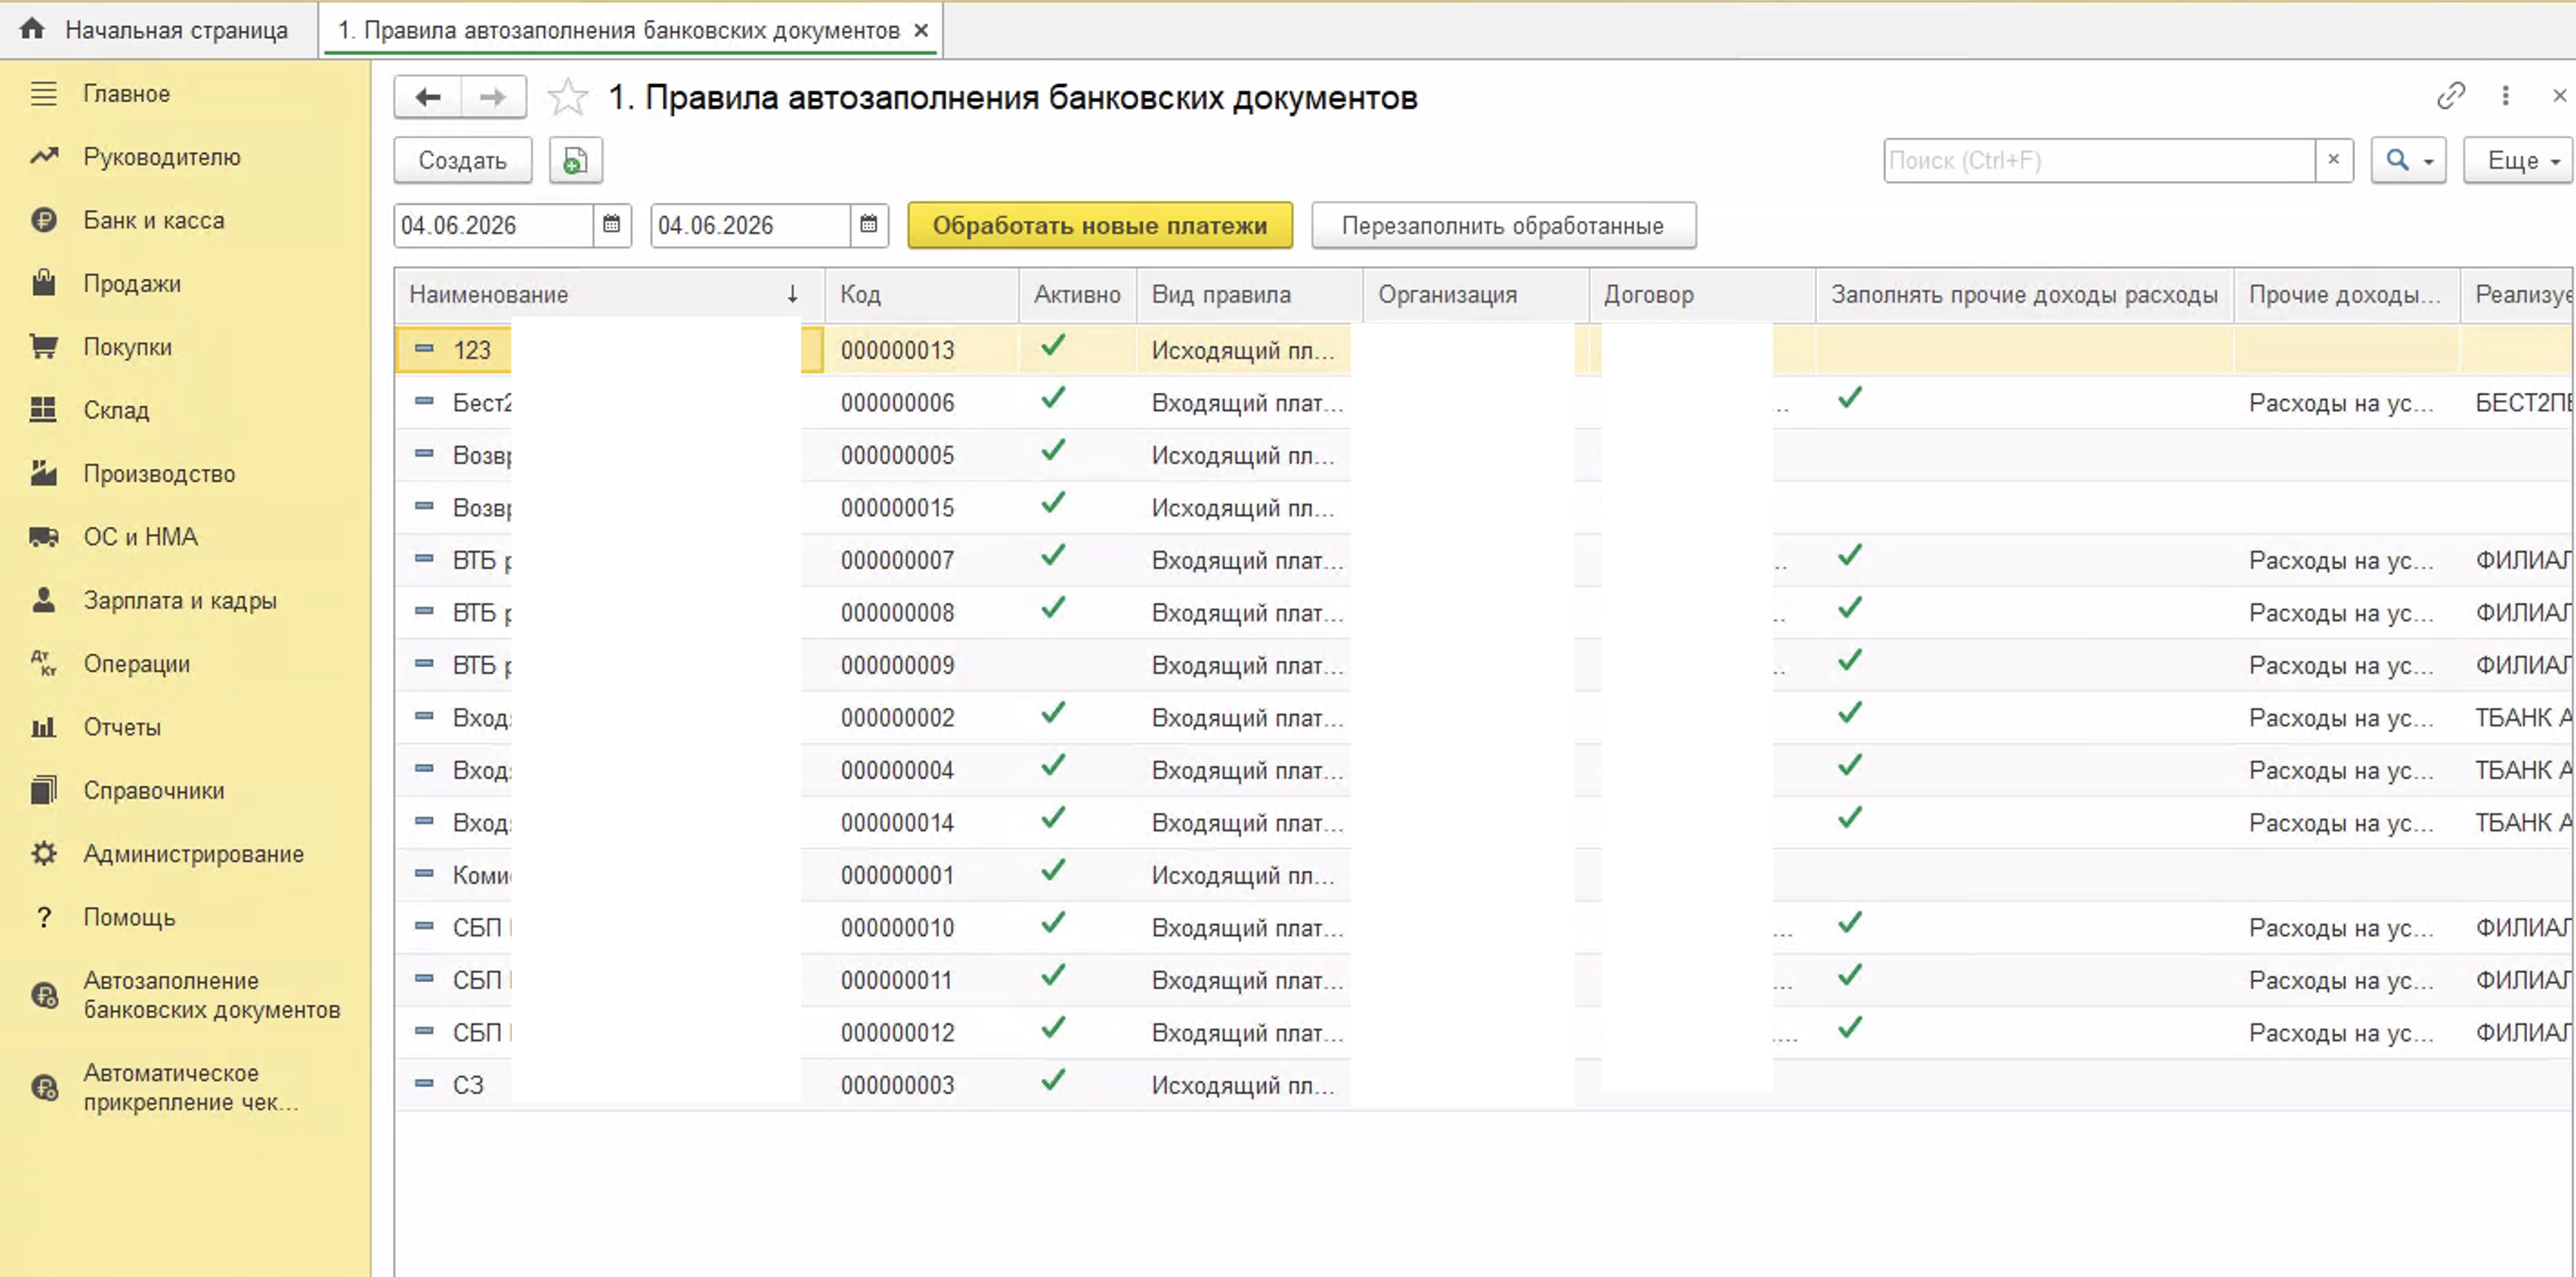Click the Операции icon in sidebar
This screenshot has width=2576, height=1277.
(x=43, y=664)
